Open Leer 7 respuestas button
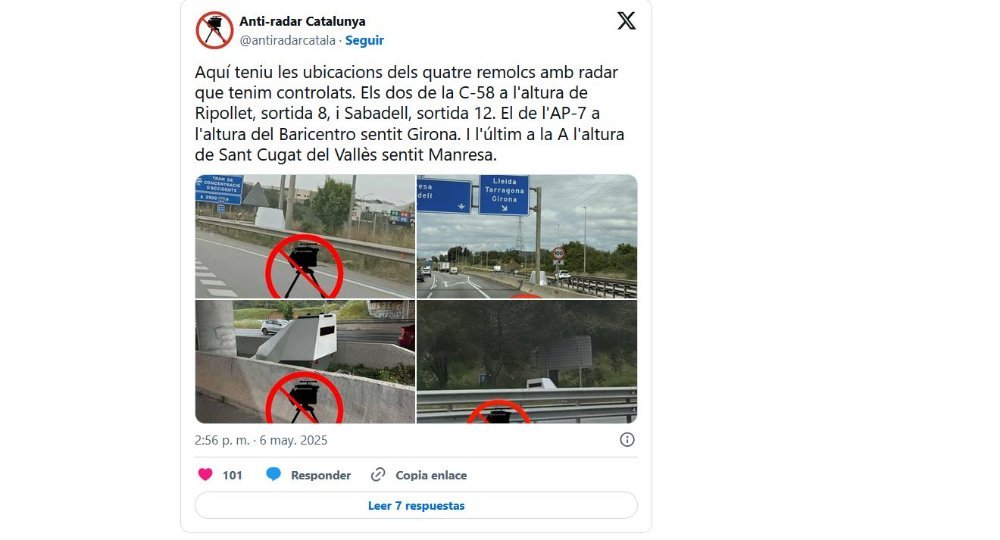Image resolution: width=1000 pixels, height=540 pixels. pos(416,506)
